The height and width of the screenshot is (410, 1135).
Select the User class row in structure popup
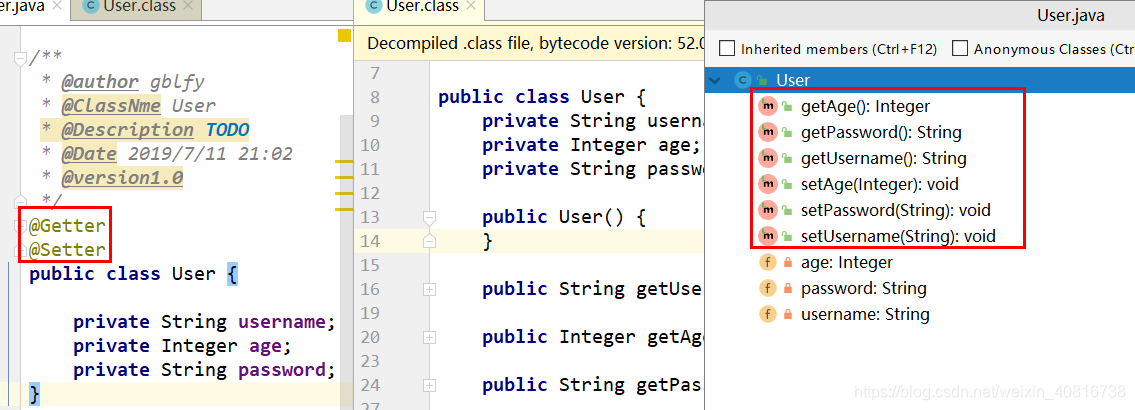919,80
